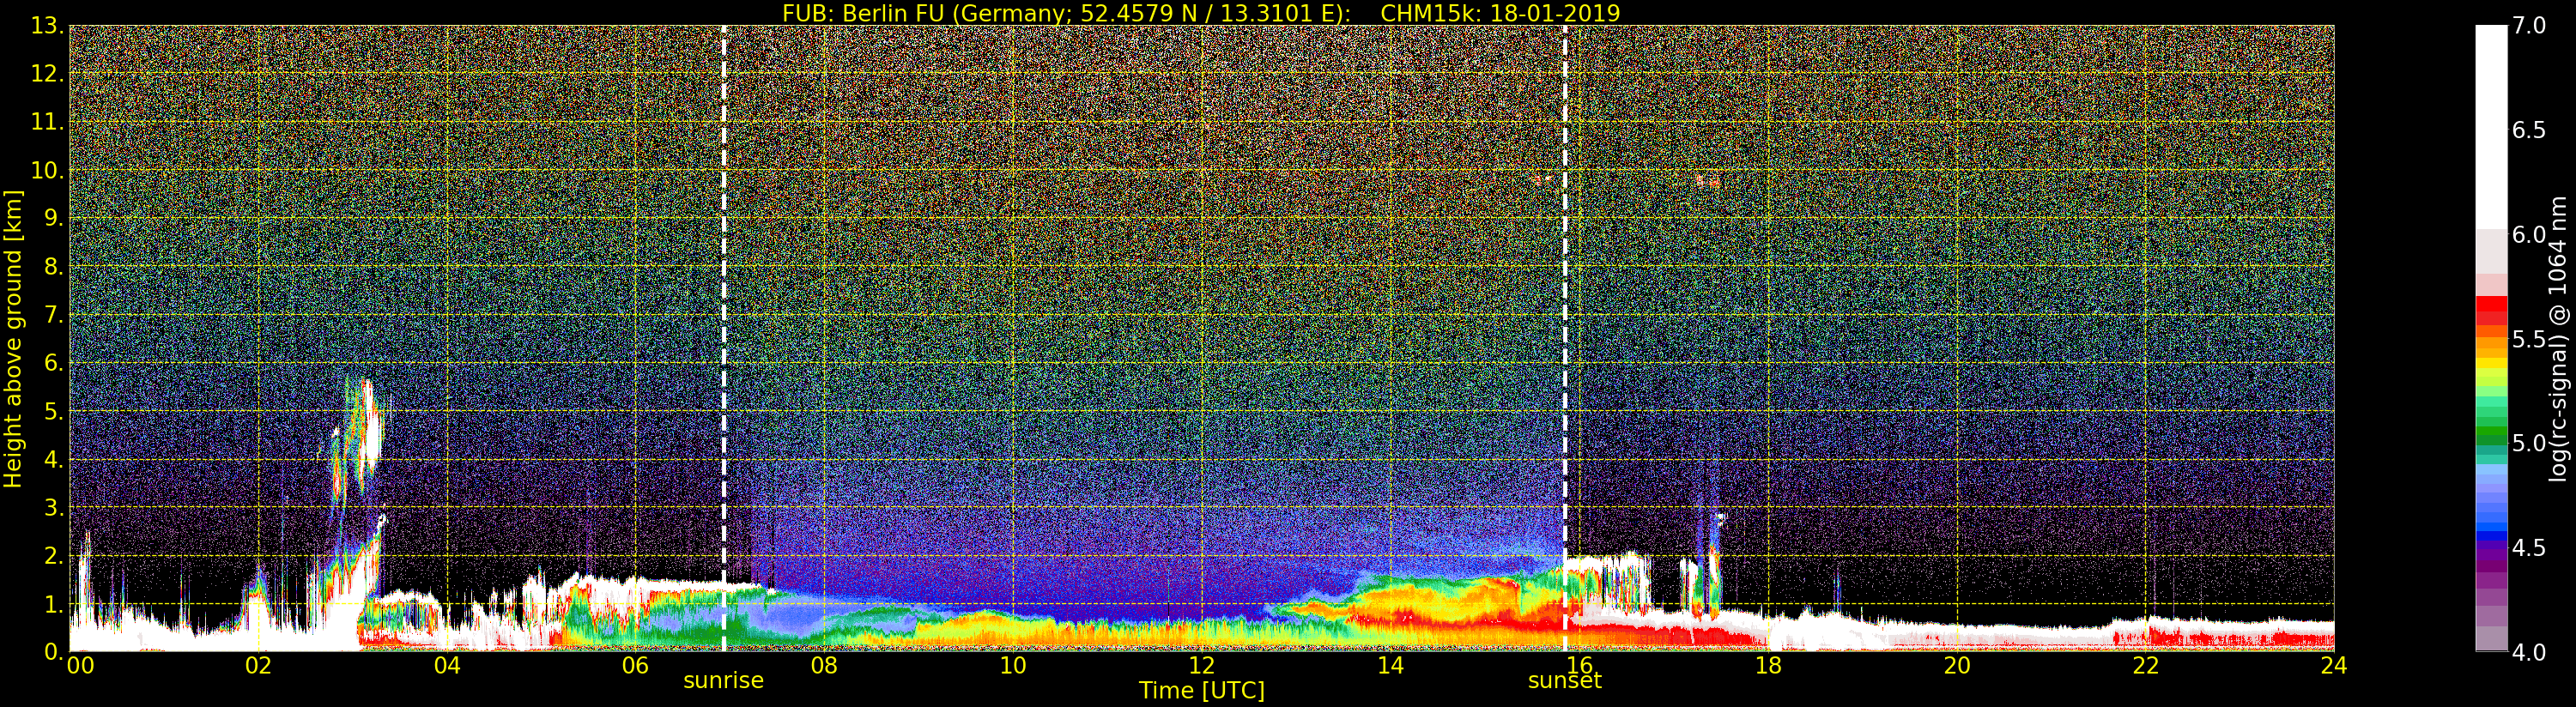
Task: Click the "06" time tick label
Action: click(635, 666)
